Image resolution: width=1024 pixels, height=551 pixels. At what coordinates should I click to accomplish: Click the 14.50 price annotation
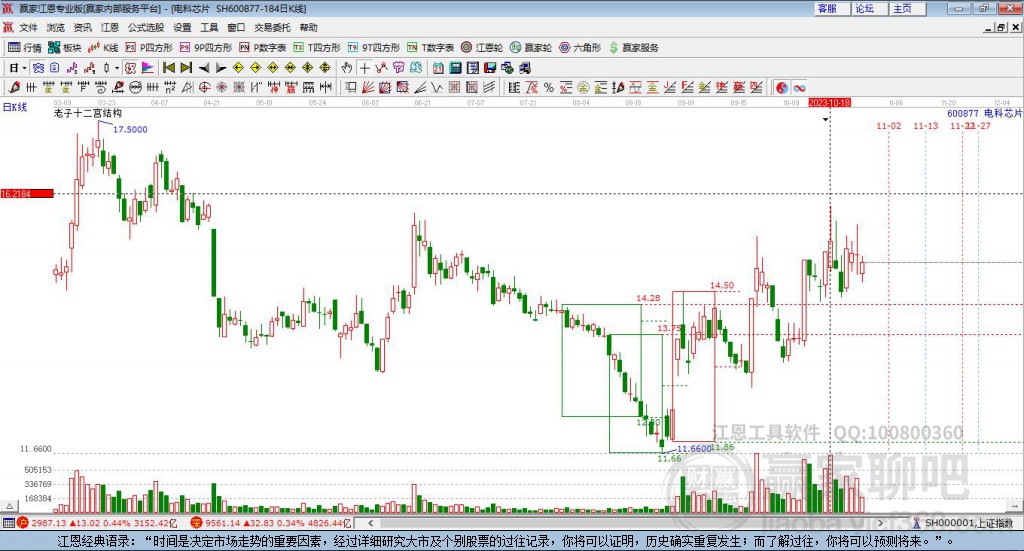tap(722, 285)
